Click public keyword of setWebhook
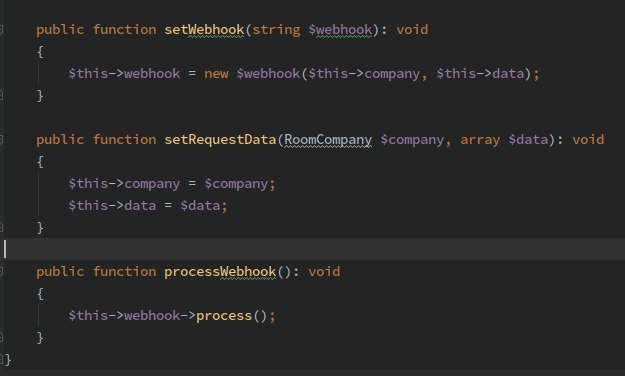 click(60, 30)
